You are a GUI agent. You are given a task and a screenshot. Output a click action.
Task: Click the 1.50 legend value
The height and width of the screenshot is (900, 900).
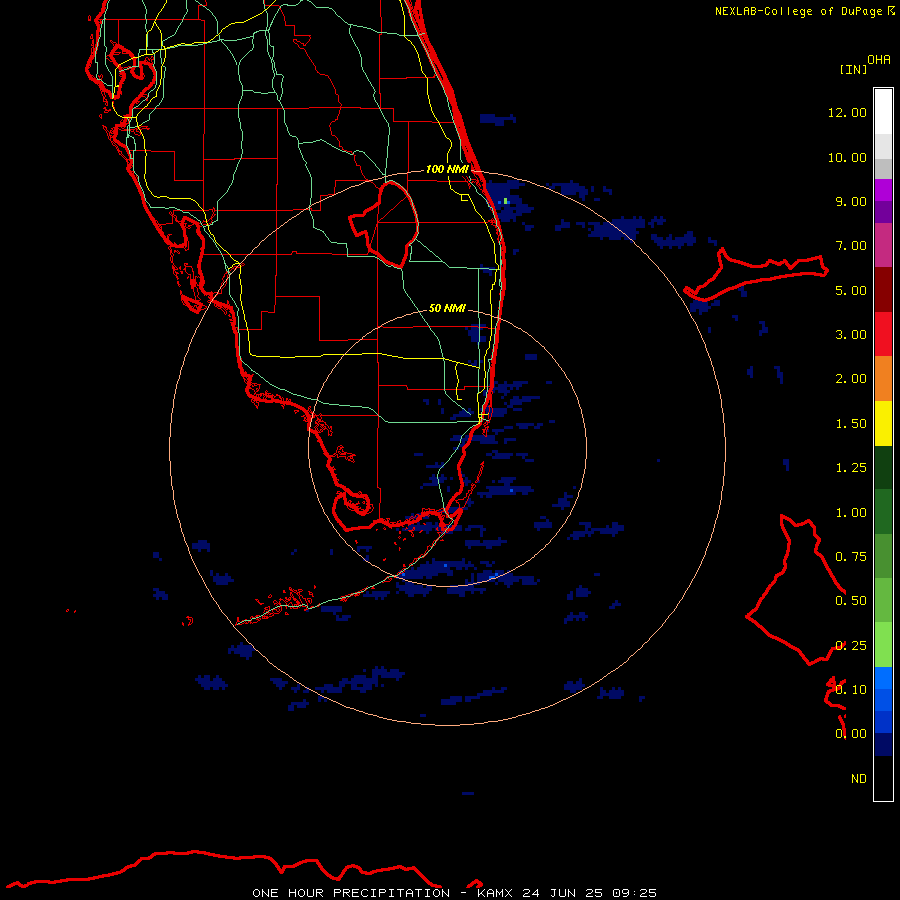pyautogui.click(x=851, y=424)
